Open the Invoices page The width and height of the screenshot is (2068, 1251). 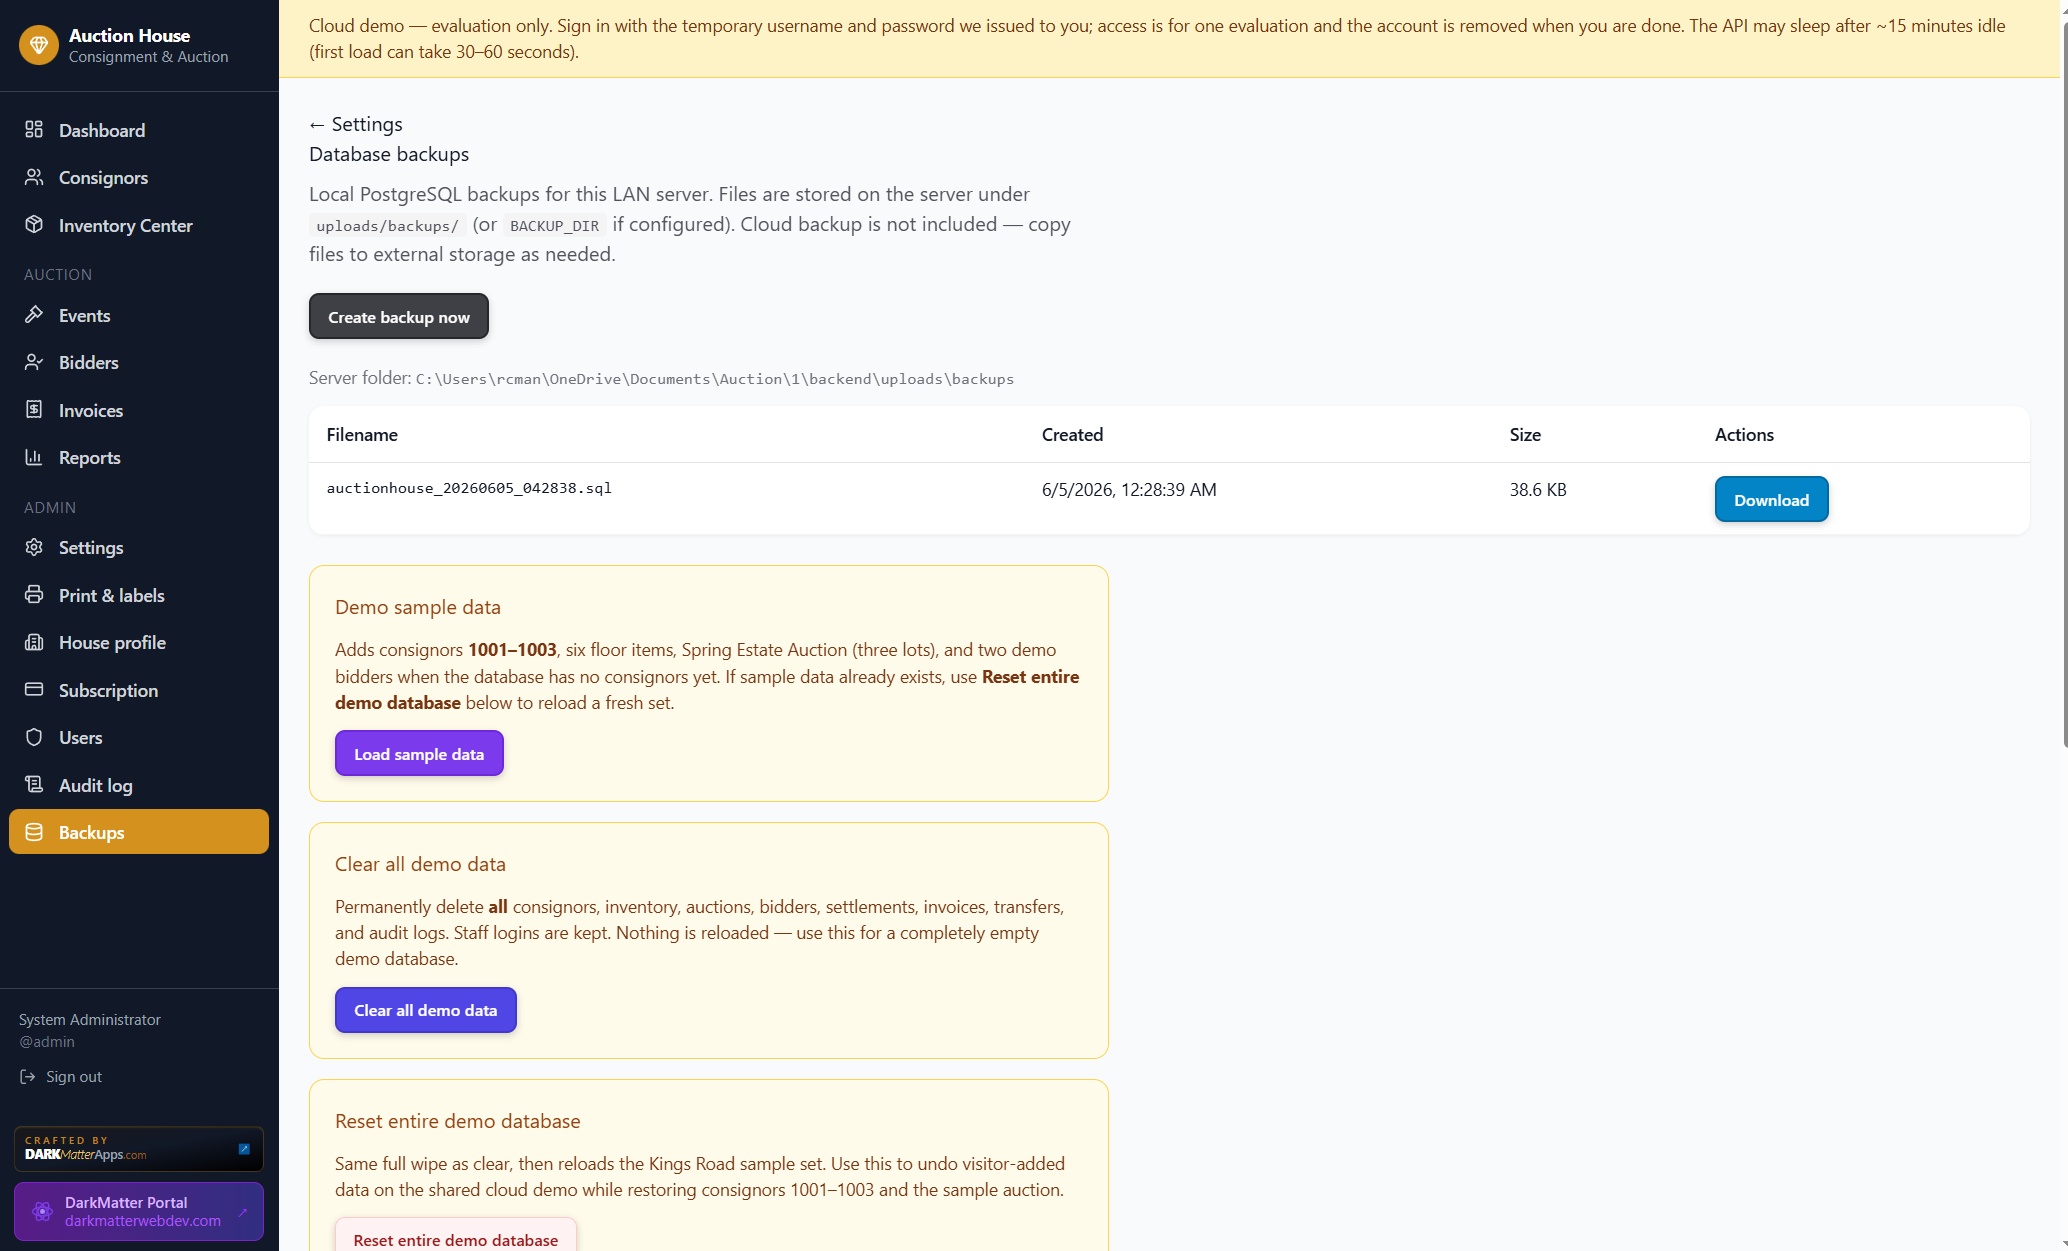tap(139, 410)
